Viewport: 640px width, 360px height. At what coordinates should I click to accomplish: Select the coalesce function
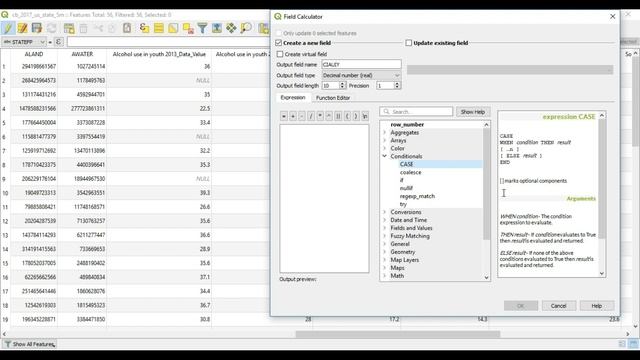pyautogui.click(x=411, y=172)
